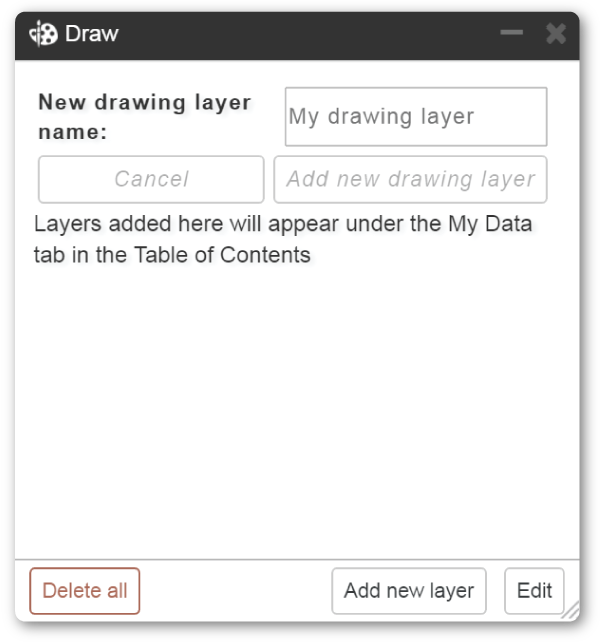Screen dimensions: 600x642
Task: Click the empty dark title bar area
Action: [x=307, y=35]
